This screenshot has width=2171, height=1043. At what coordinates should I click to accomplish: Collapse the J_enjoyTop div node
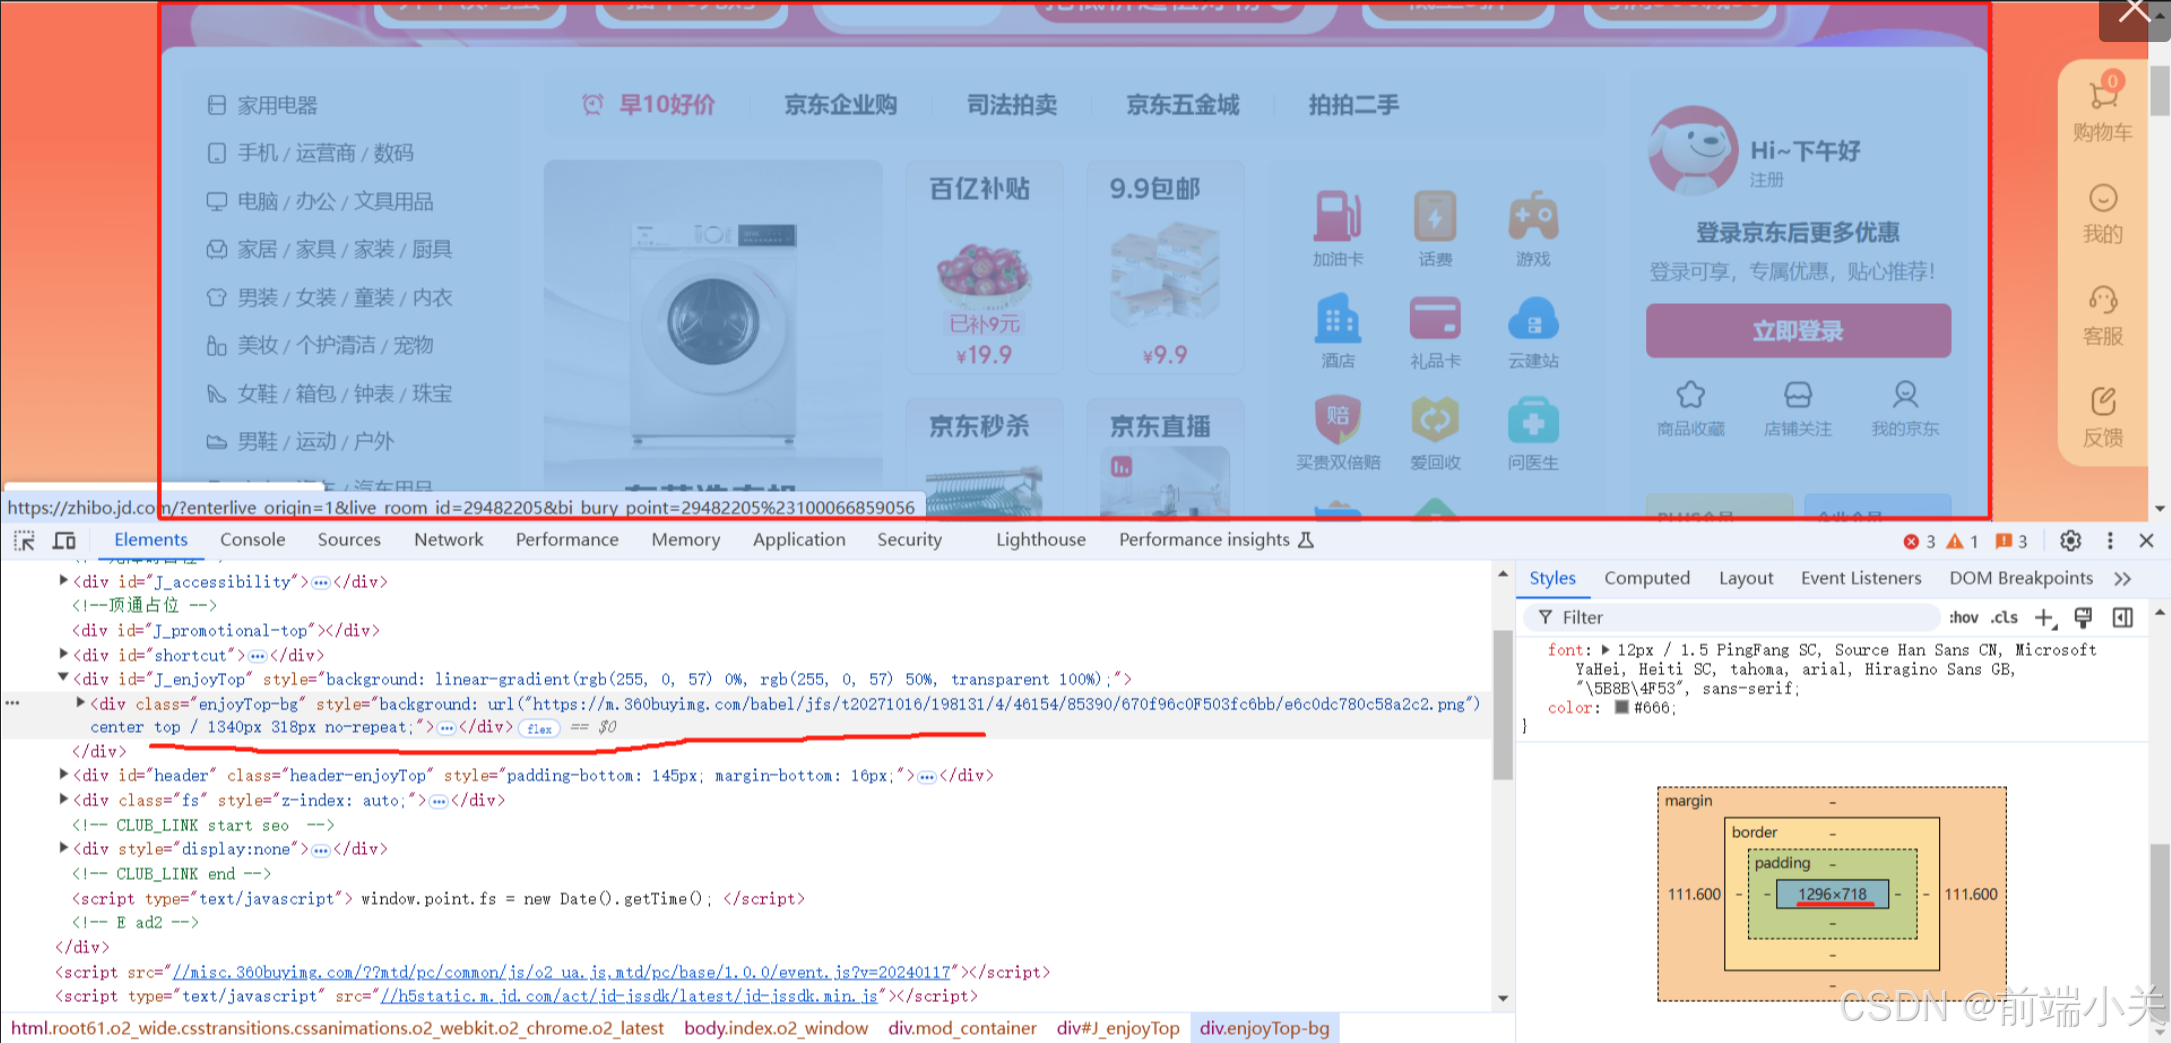pyautogui.click(x=63, y=678)
